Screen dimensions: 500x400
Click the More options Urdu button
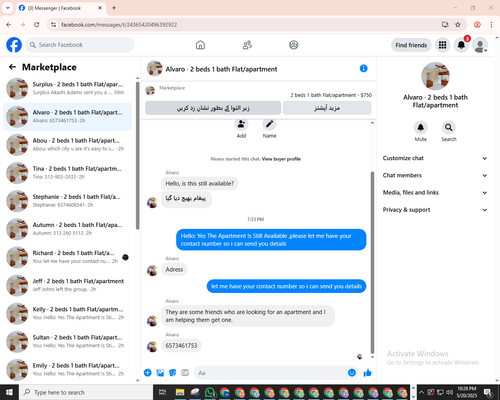tap(327, 108)
